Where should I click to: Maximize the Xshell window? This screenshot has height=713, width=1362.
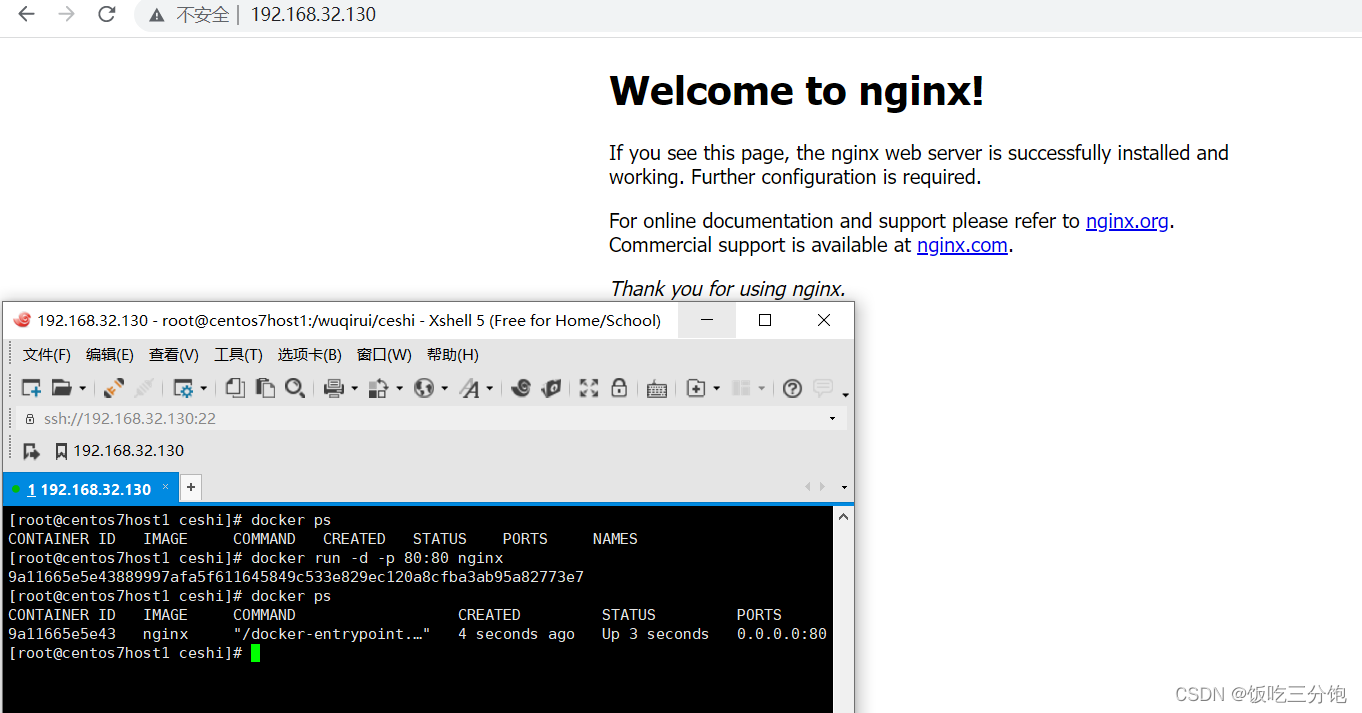[765, 320]
